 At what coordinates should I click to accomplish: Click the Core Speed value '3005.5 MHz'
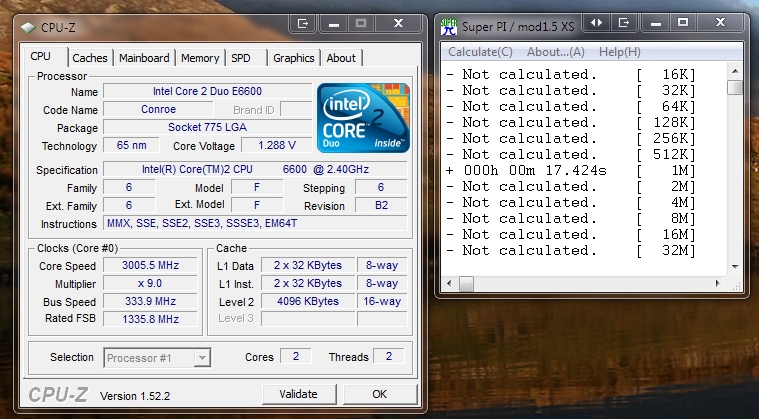[151, 265]
